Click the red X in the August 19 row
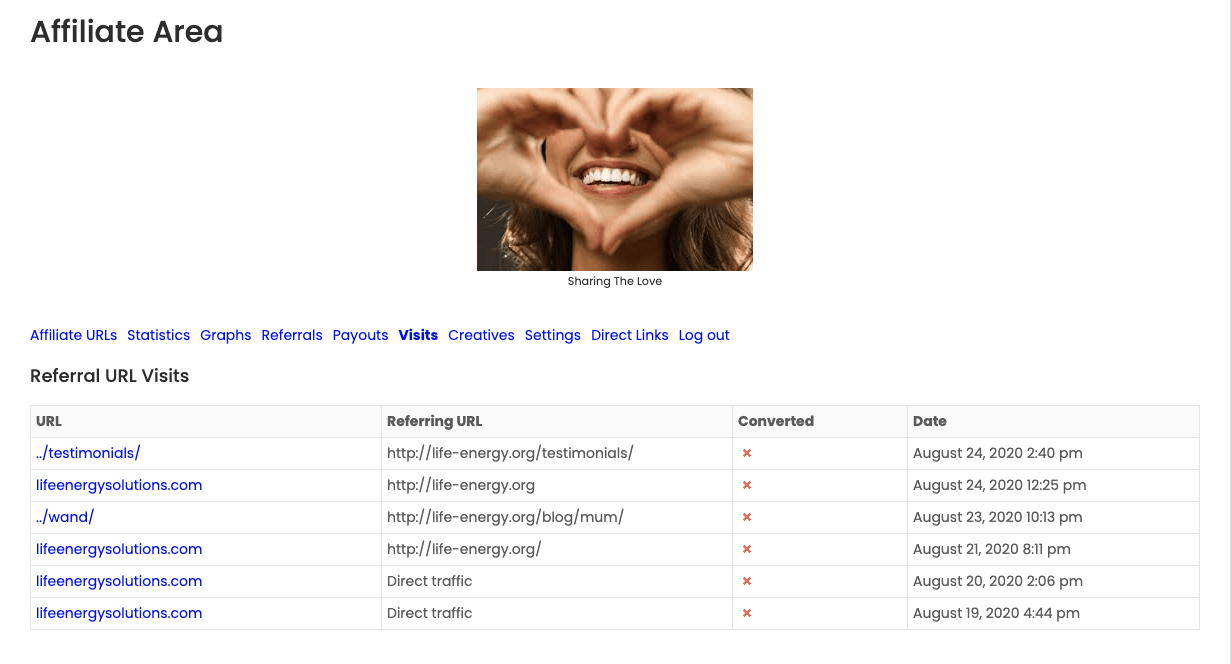 point(747,613)
